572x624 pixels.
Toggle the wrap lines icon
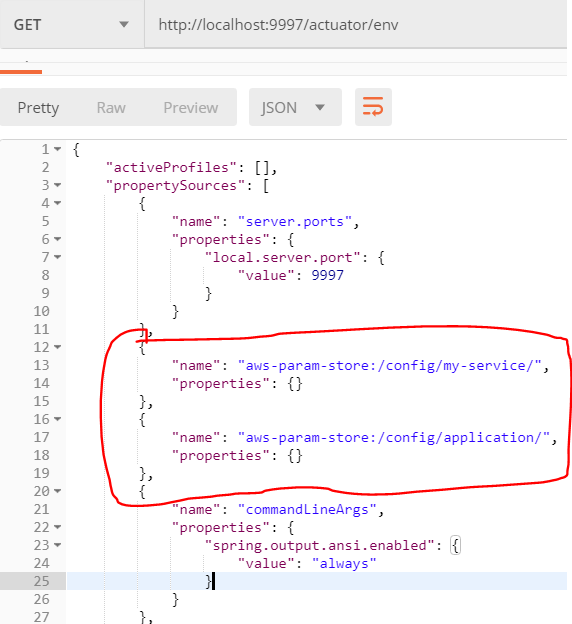coord(373,107)
